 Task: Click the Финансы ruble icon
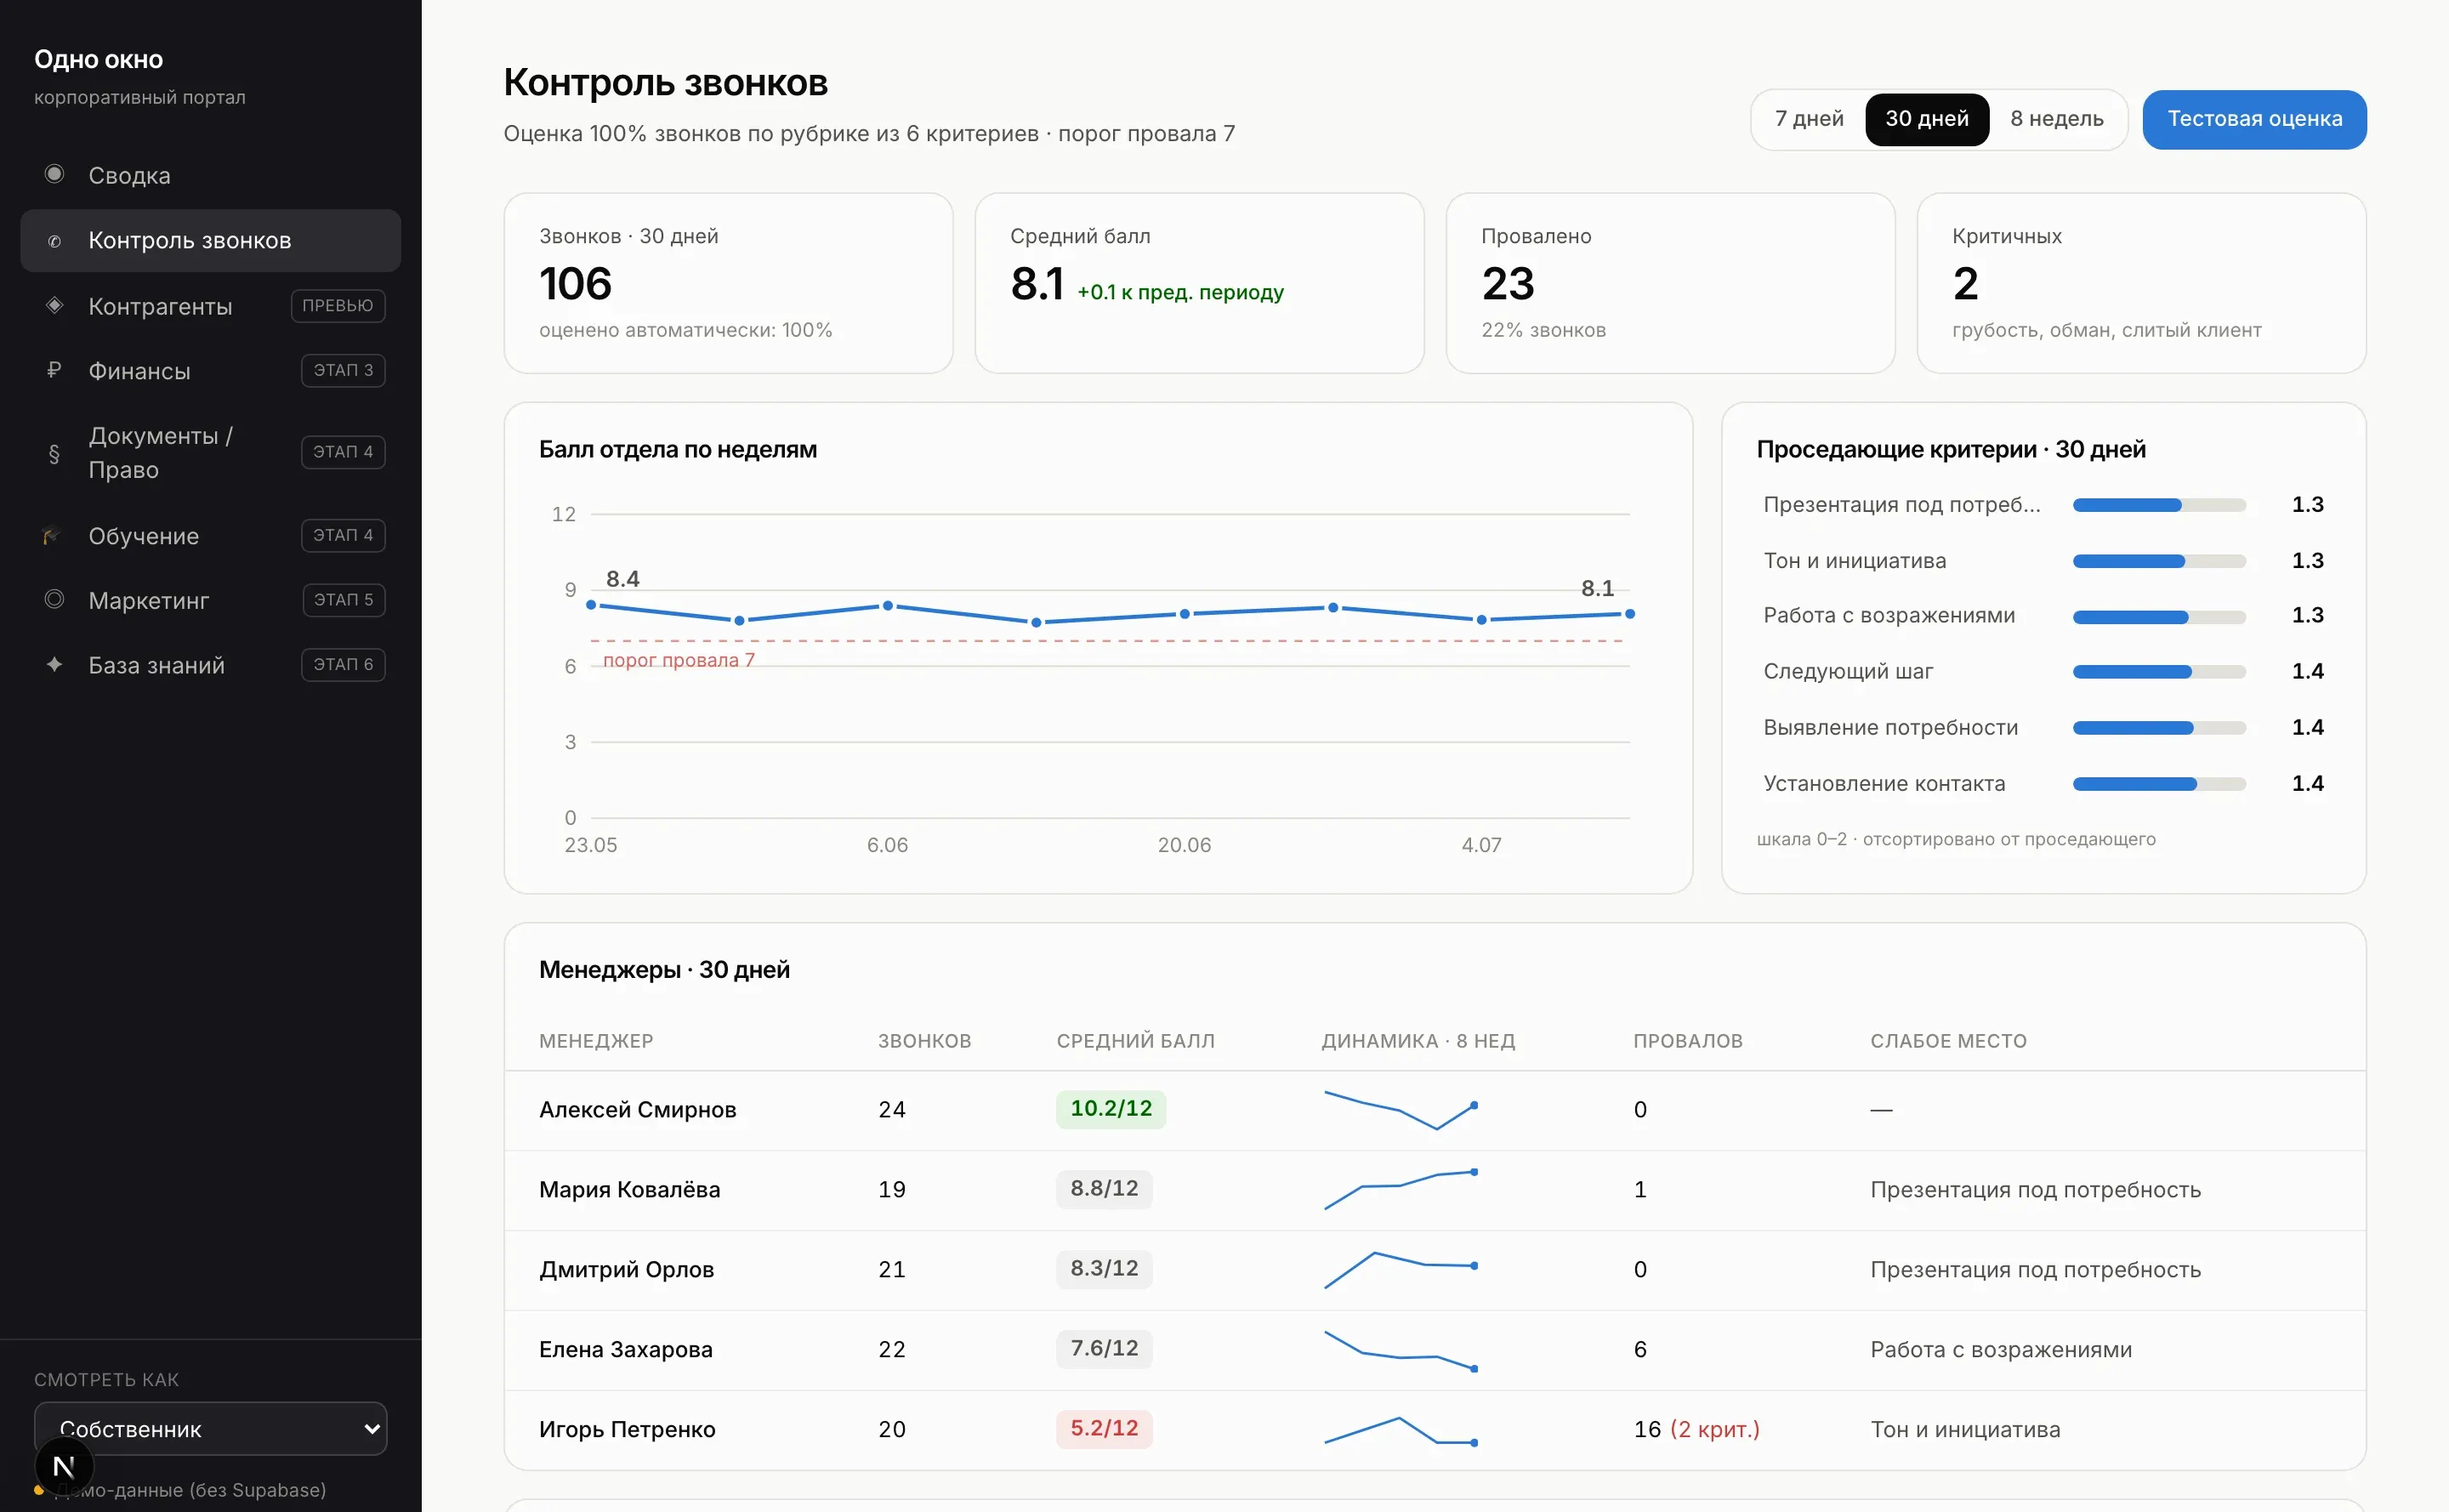pyautogui.click(x=55, y=370)
